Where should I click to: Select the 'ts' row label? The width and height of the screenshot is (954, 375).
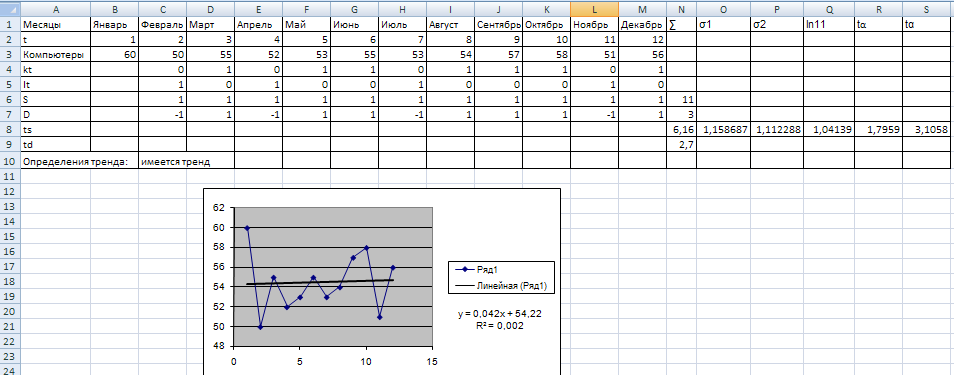click(x=56, y=129)
